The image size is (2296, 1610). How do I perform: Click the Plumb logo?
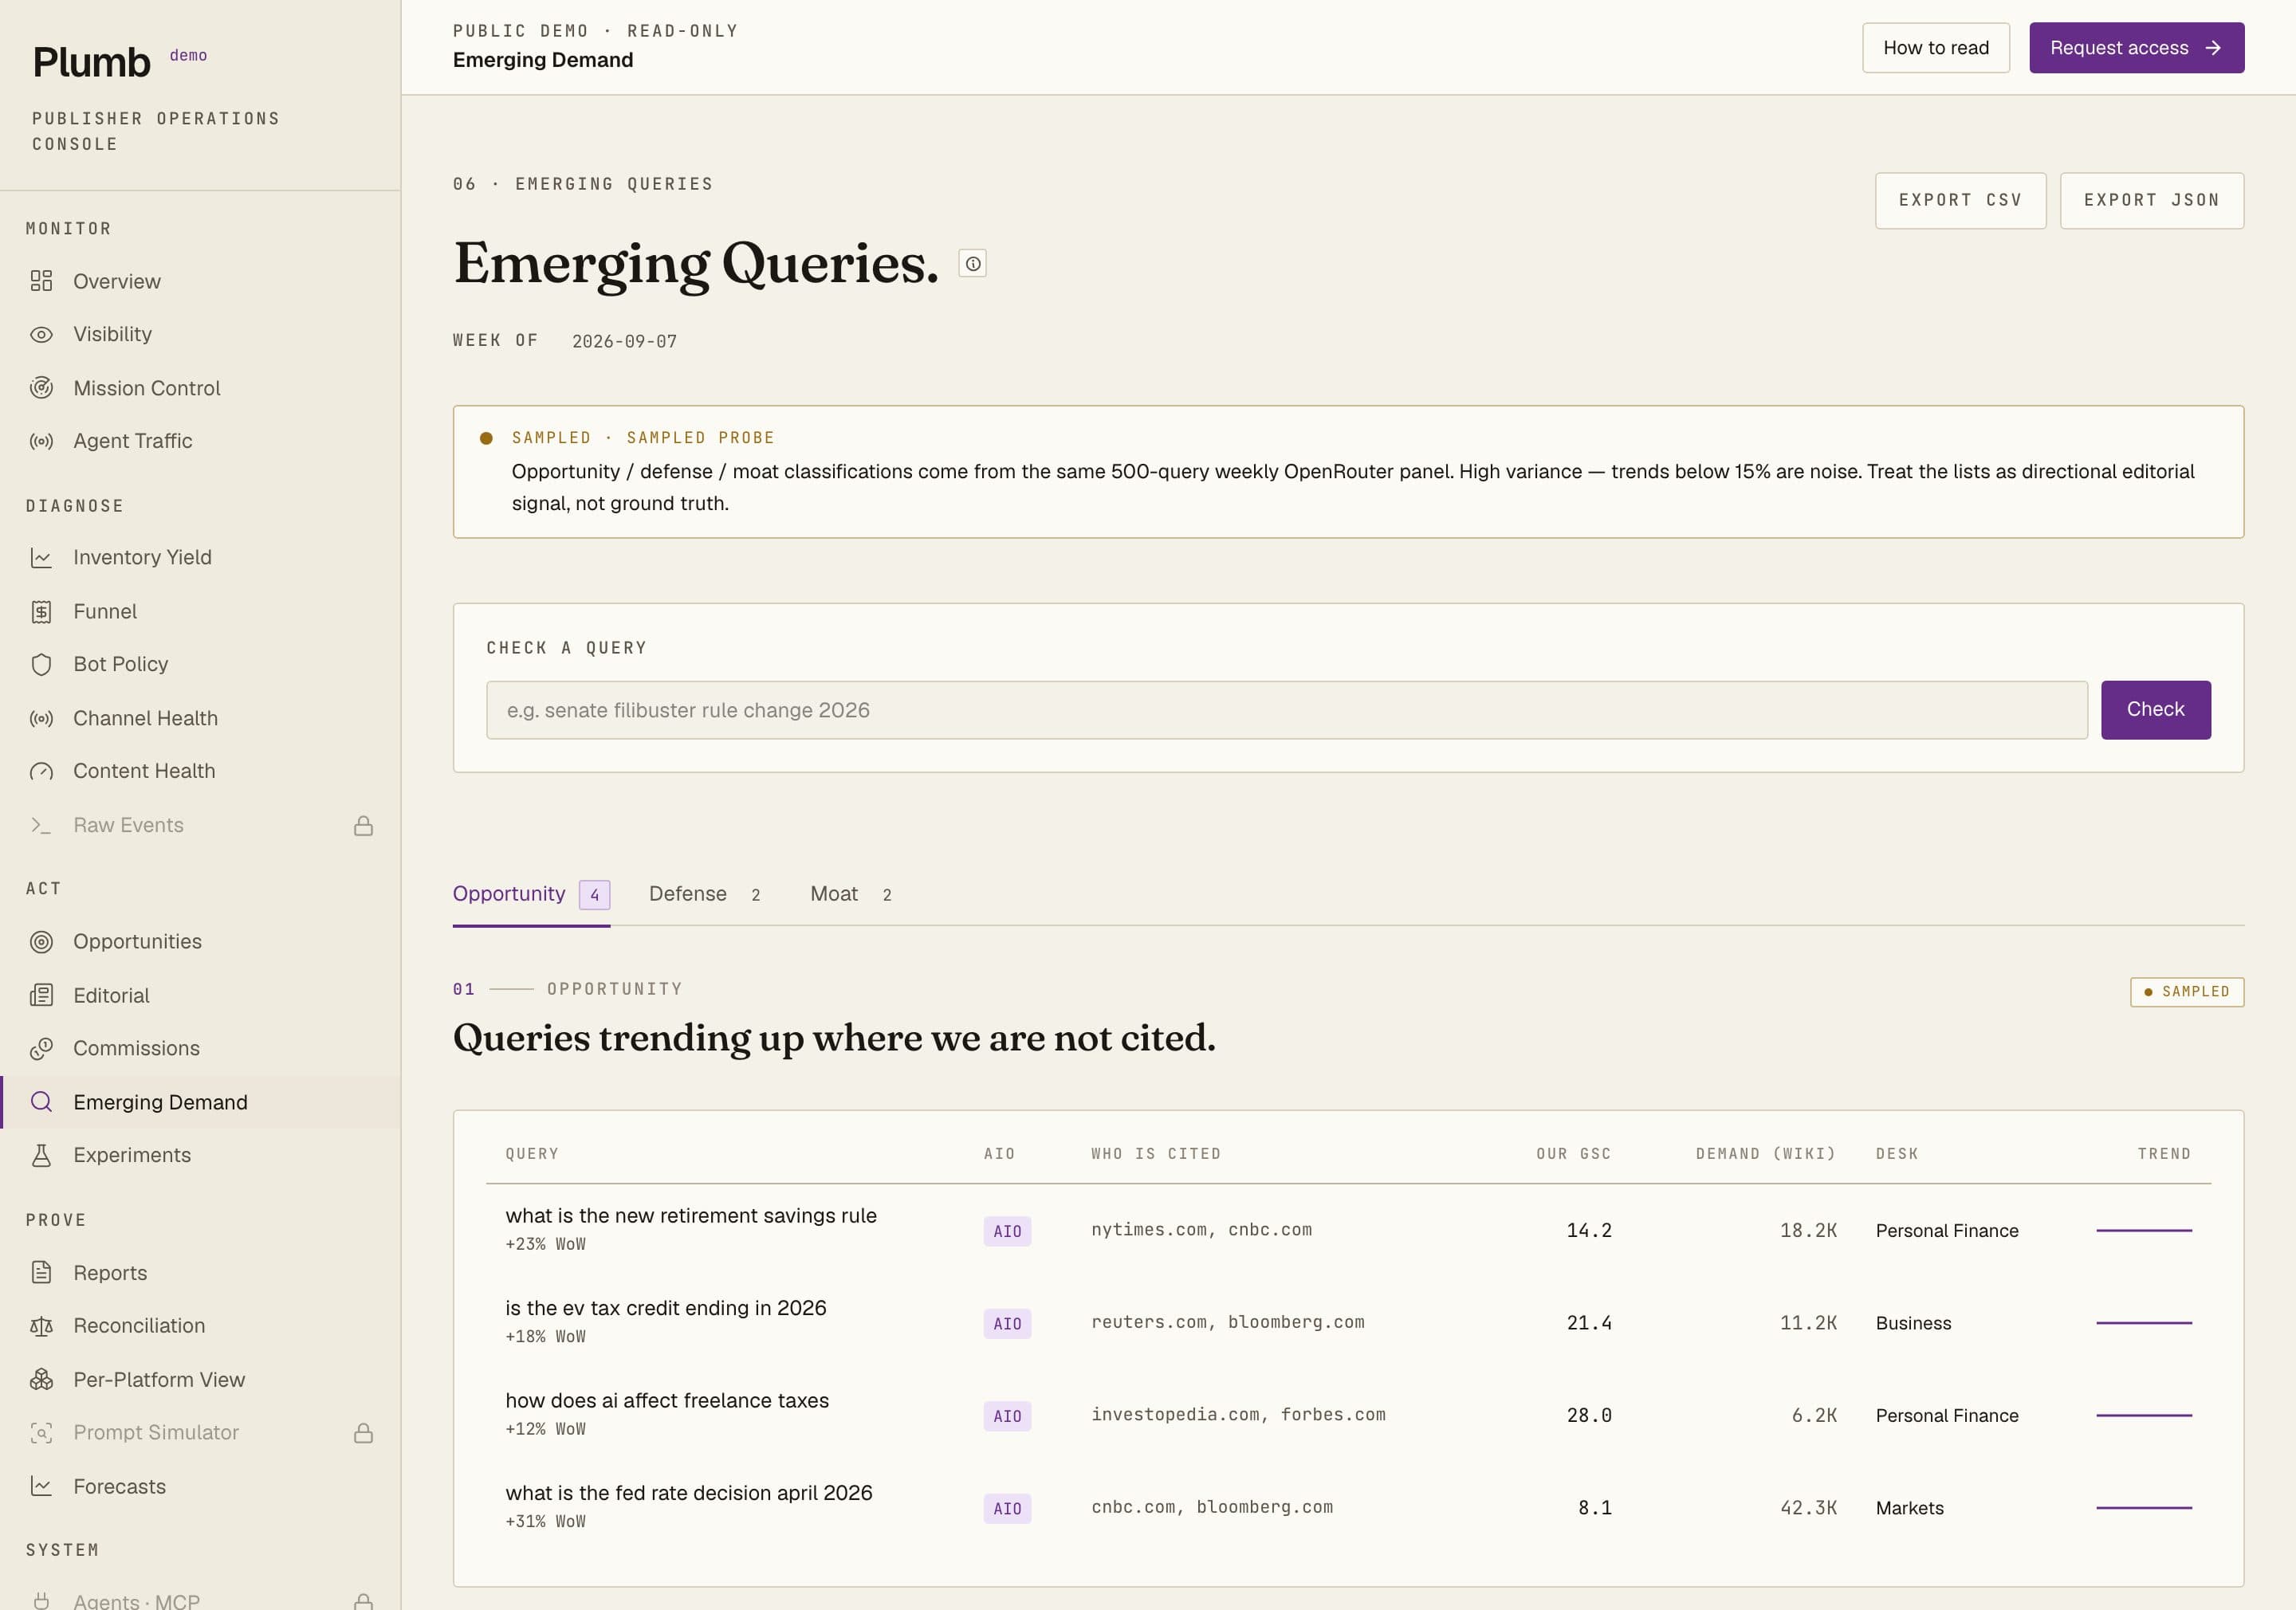click(x=91, y=63)
